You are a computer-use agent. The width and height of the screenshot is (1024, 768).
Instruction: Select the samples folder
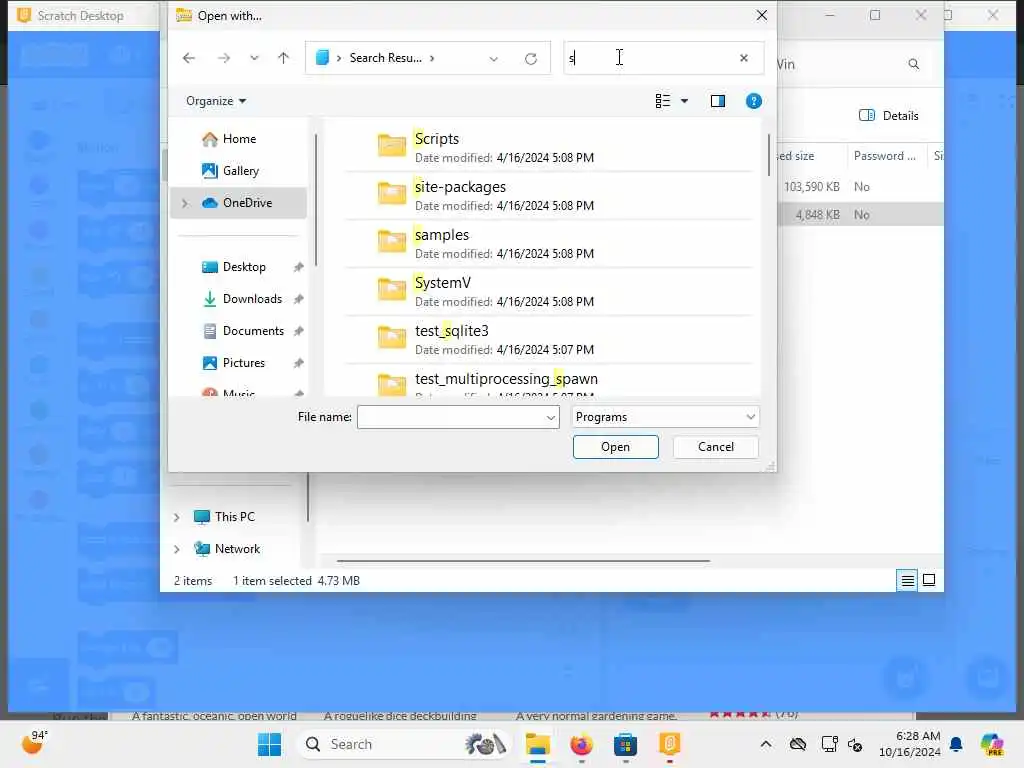[549, 244]
